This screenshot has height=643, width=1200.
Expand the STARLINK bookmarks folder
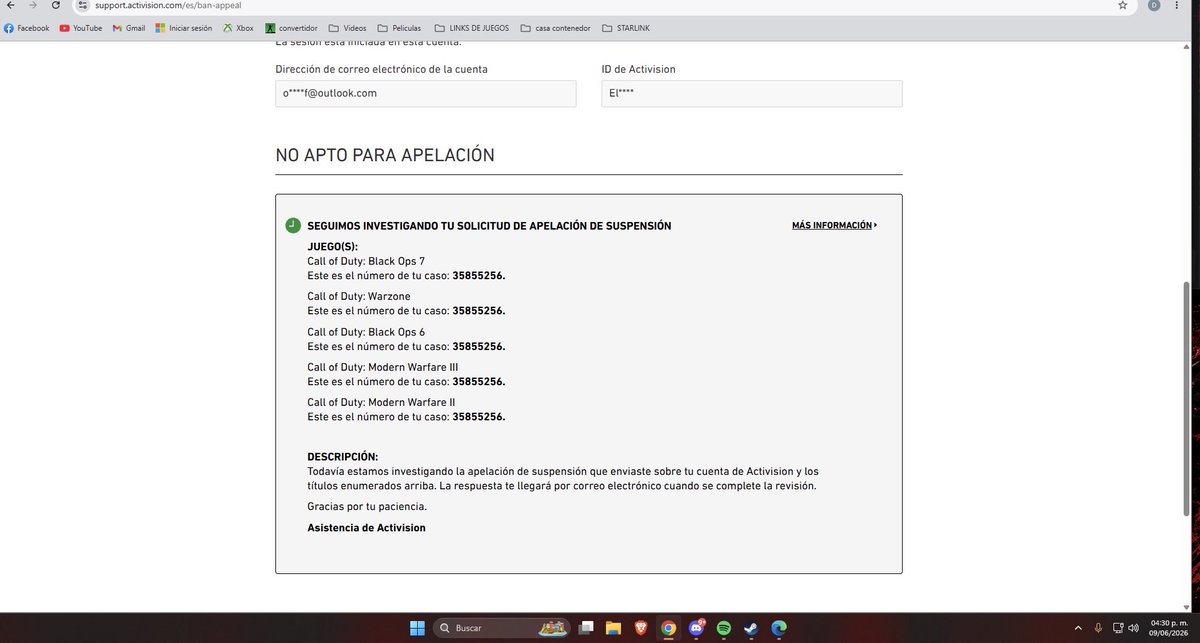(x=626, y=28)
